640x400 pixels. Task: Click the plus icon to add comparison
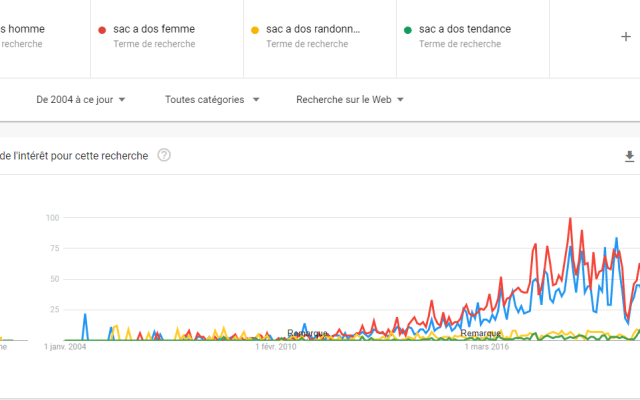tap(626, 36)
